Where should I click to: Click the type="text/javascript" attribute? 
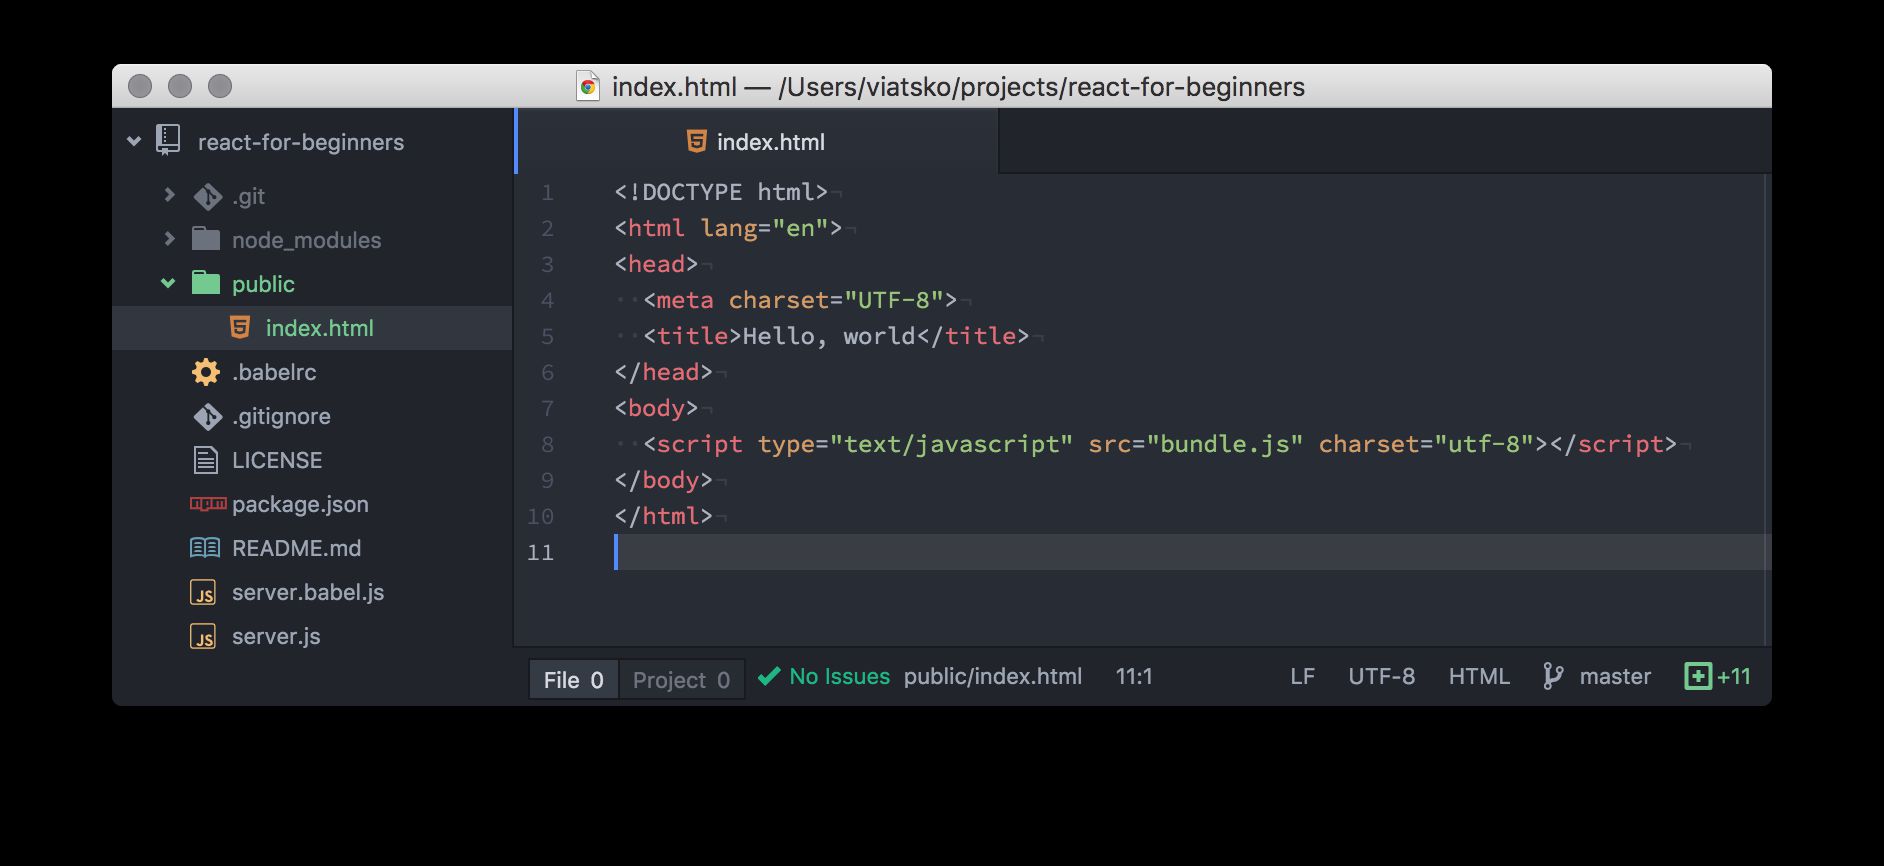(915, 444)
